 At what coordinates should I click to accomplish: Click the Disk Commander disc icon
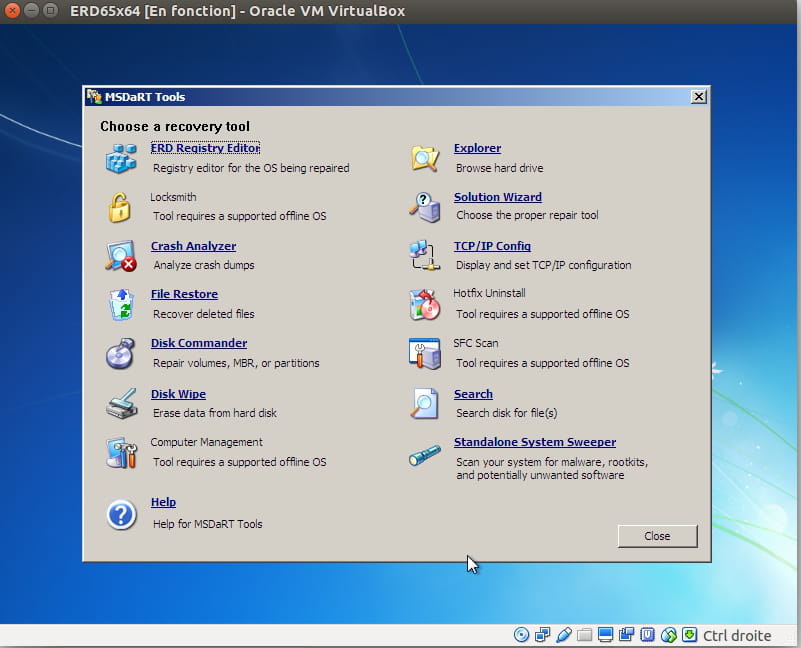[x=121, y=353]
